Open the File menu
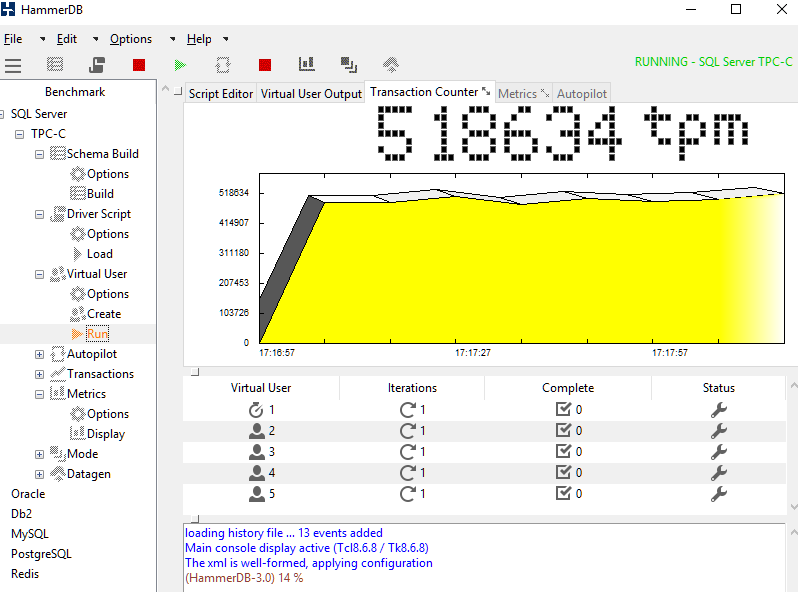Image resolution: width=798 pixels, height=592 pixels. pyautogui.click(x=13, y=39)
